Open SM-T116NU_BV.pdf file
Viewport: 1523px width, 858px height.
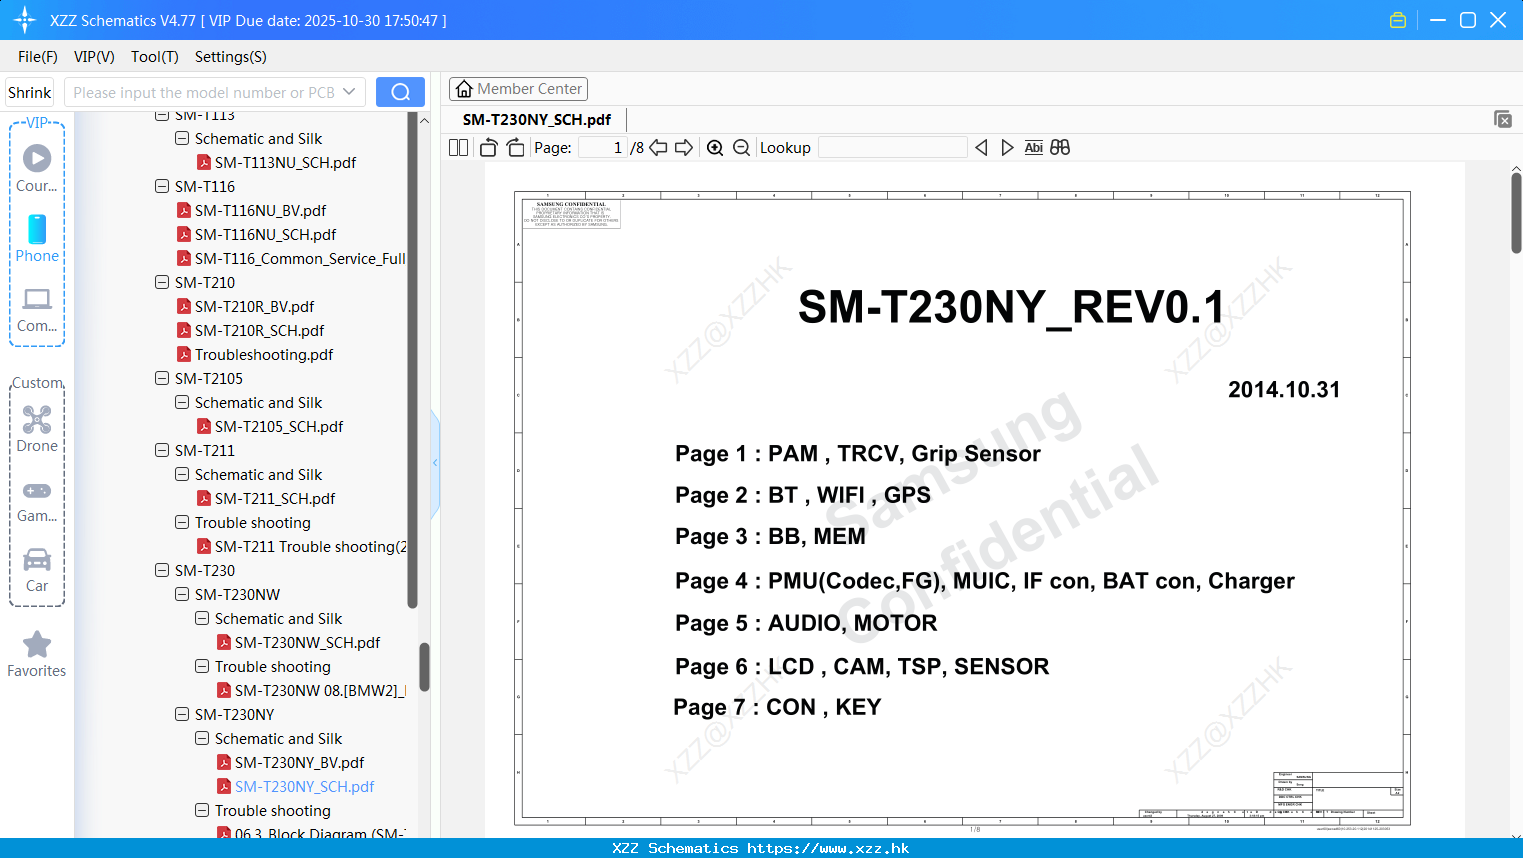(x=260, y=211)
